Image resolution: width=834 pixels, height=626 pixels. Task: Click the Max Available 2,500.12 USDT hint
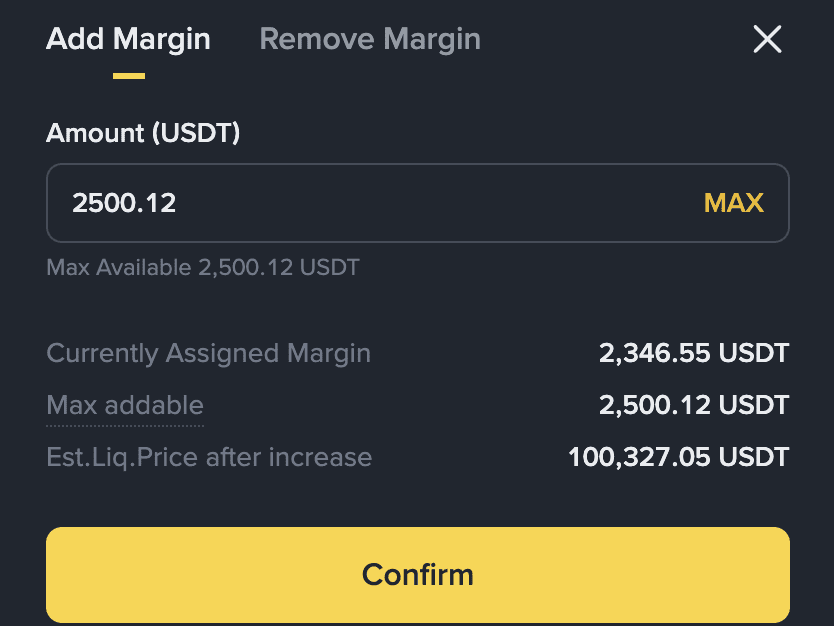pos(203,268)
